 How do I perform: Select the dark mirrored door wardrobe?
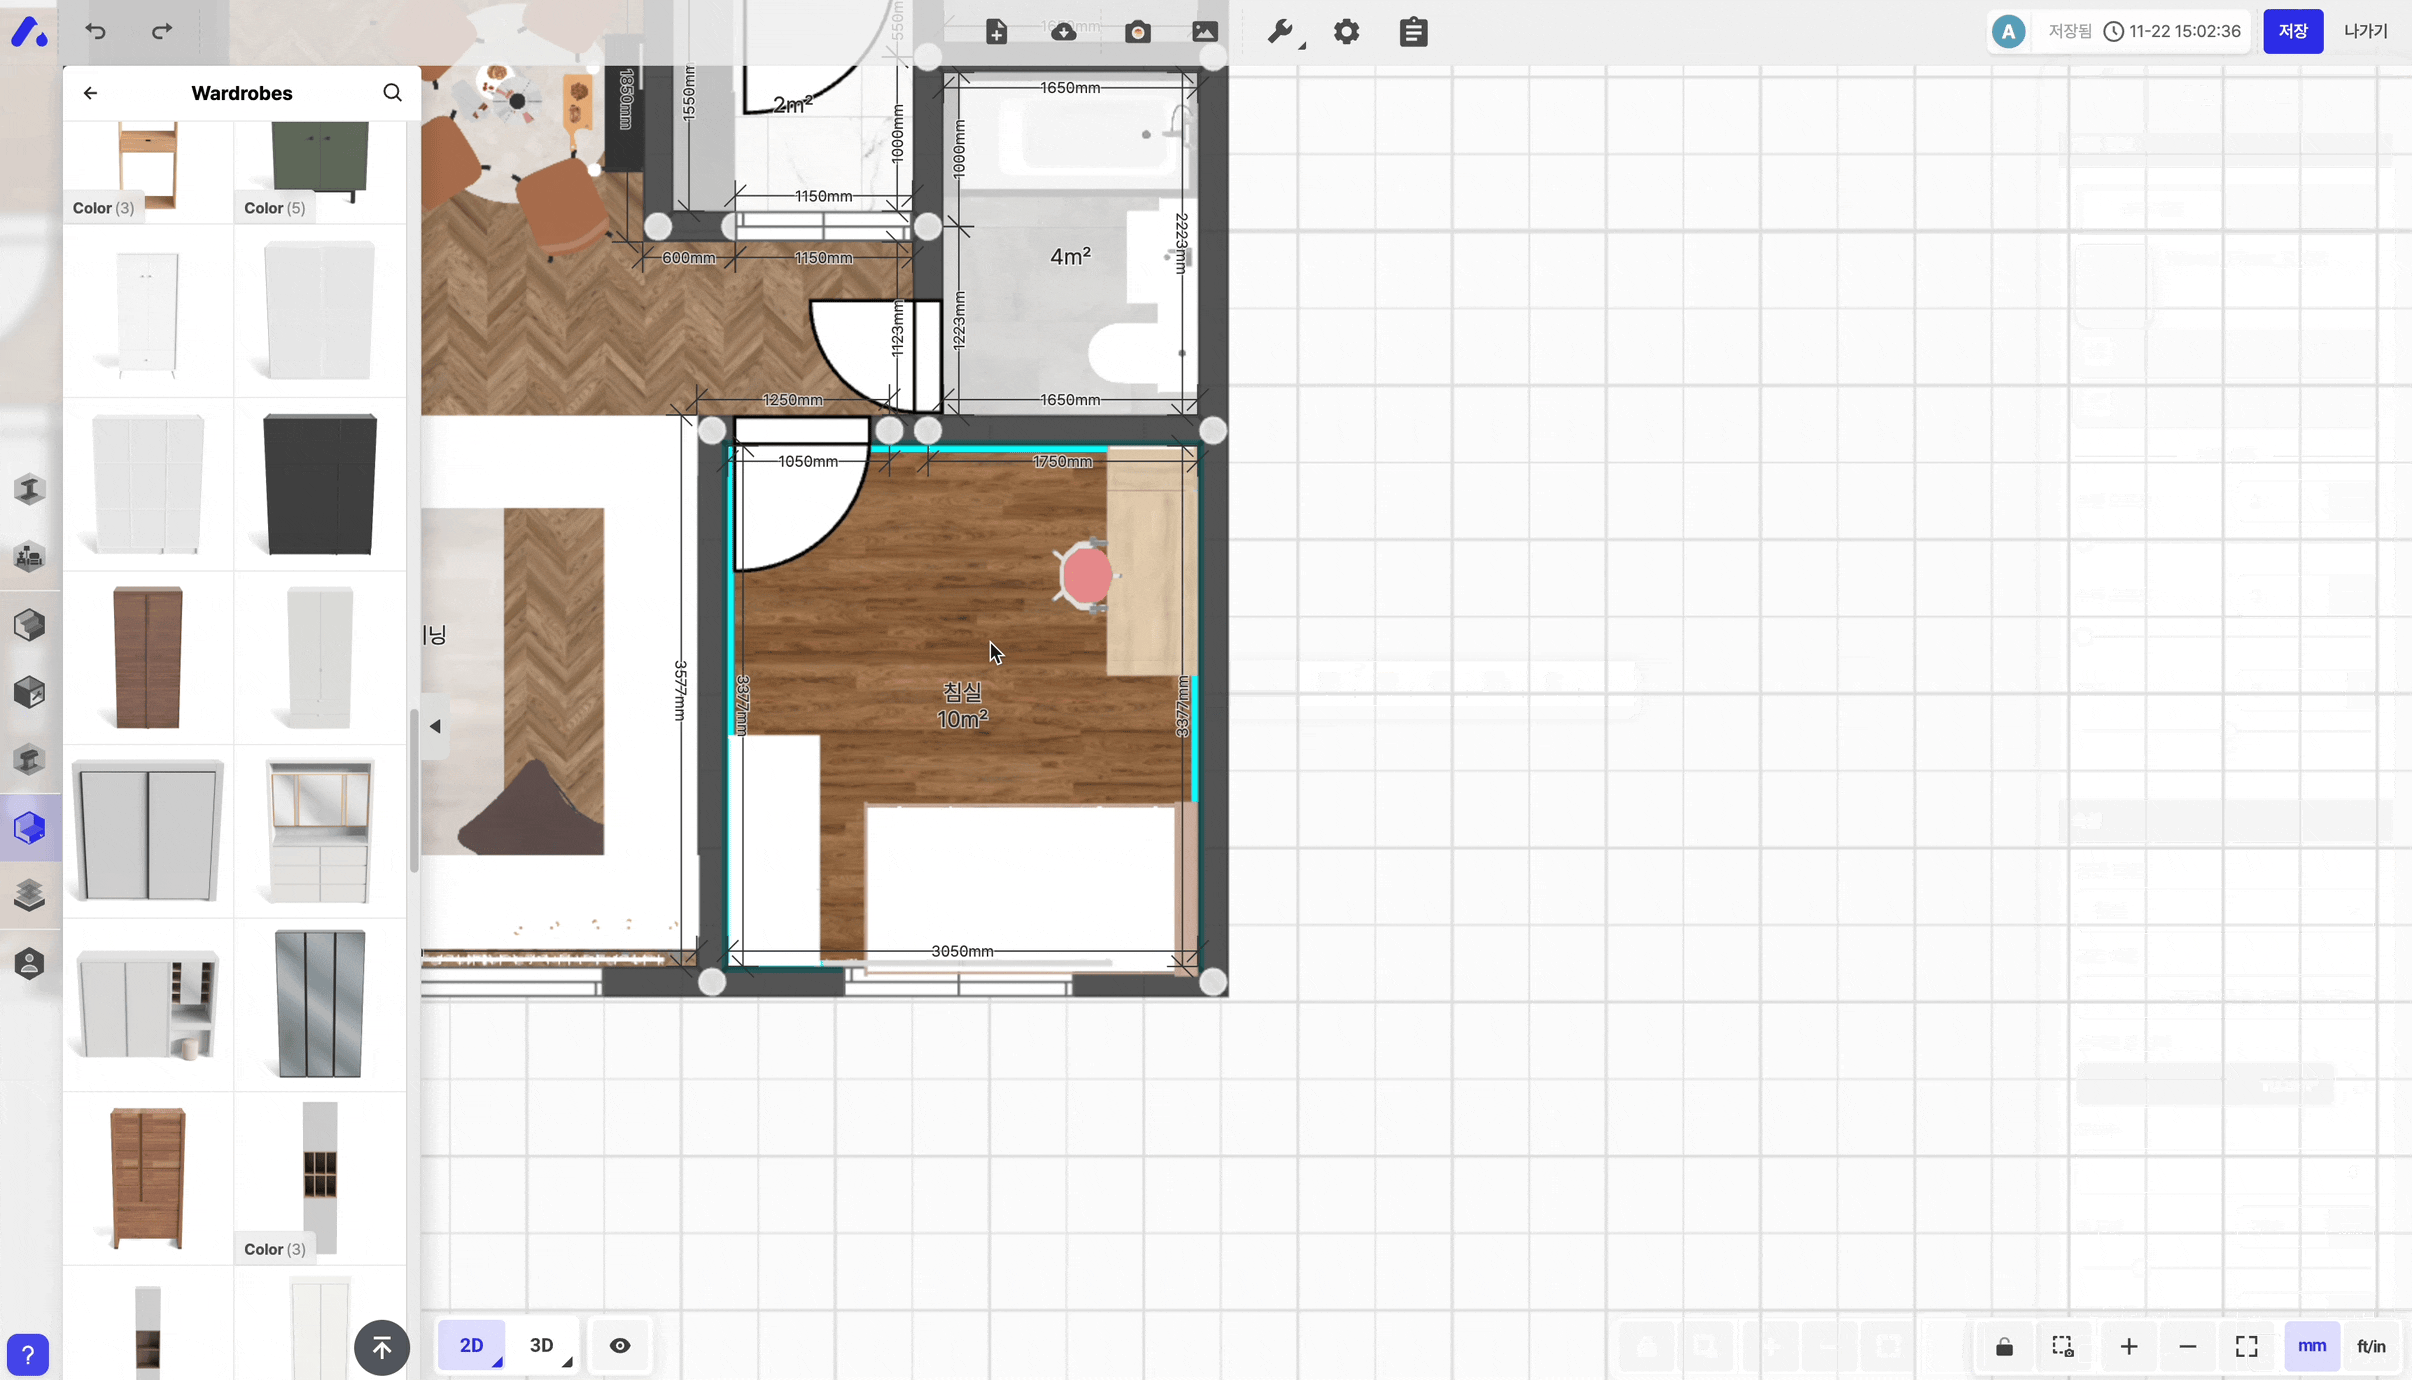(x=320, y=1004)
